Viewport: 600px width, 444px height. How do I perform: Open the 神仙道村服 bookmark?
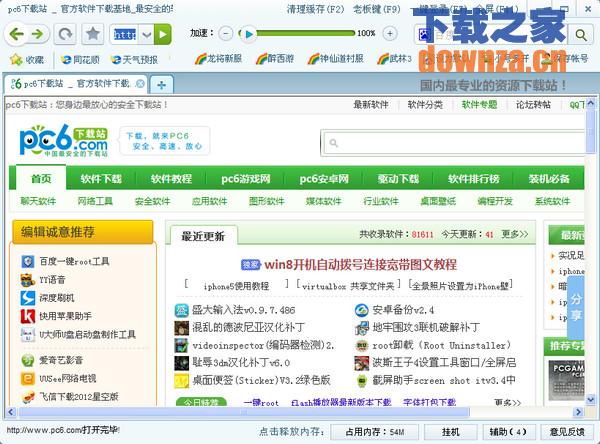click(336, 59)
